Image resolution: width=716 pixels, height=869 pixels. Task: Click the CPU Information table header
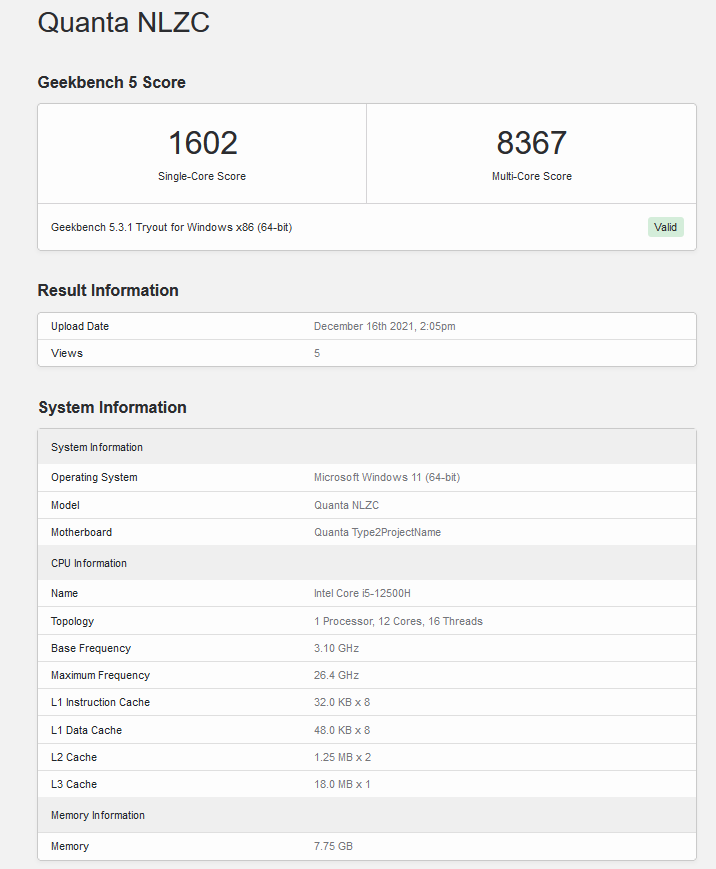click(x=367, y=563)
